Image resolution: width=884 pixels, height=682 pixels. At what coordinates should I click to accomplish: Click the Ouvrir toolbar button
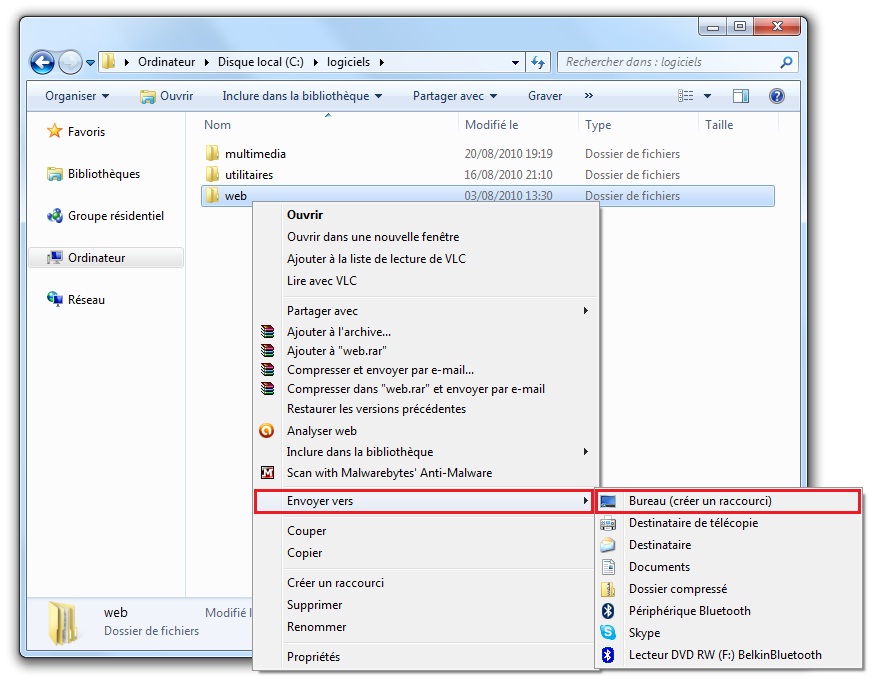[167, 96]
